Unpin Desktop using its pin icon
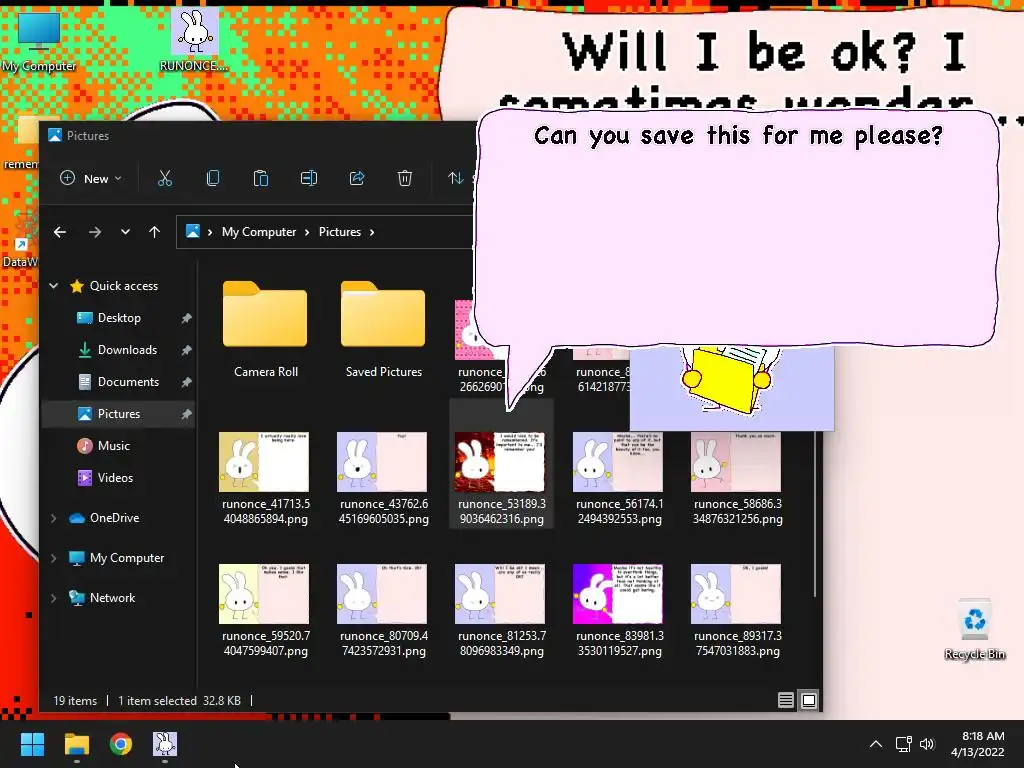The width and height of the screenshot is (1024, 768). click(186, 318)
